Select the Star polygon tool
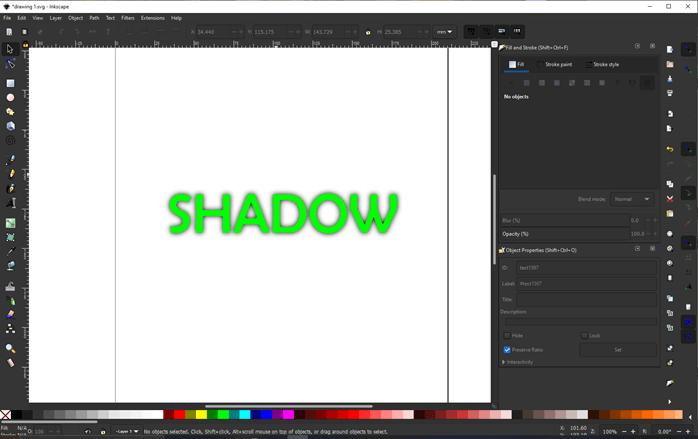This screenshot has height=439, width=698. [10, 112]
